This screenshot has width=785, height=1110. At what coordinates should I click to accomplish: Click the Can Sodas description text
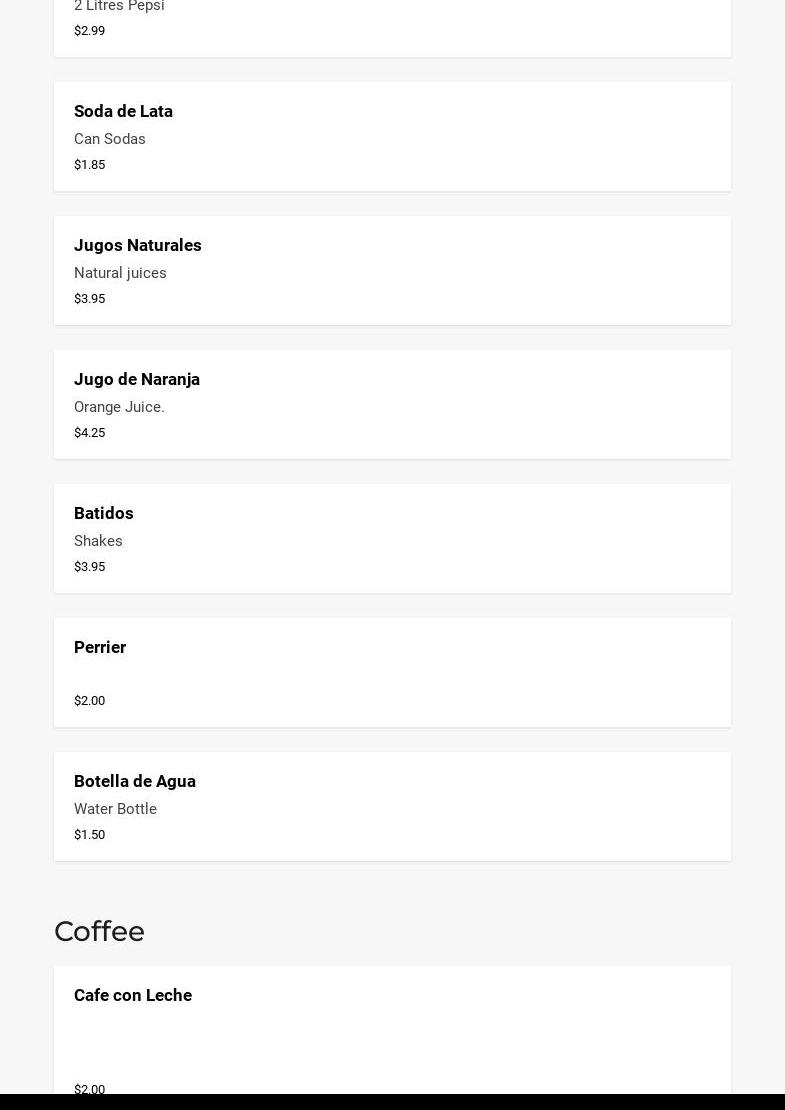pyautogui.click(x=110, y=139)
